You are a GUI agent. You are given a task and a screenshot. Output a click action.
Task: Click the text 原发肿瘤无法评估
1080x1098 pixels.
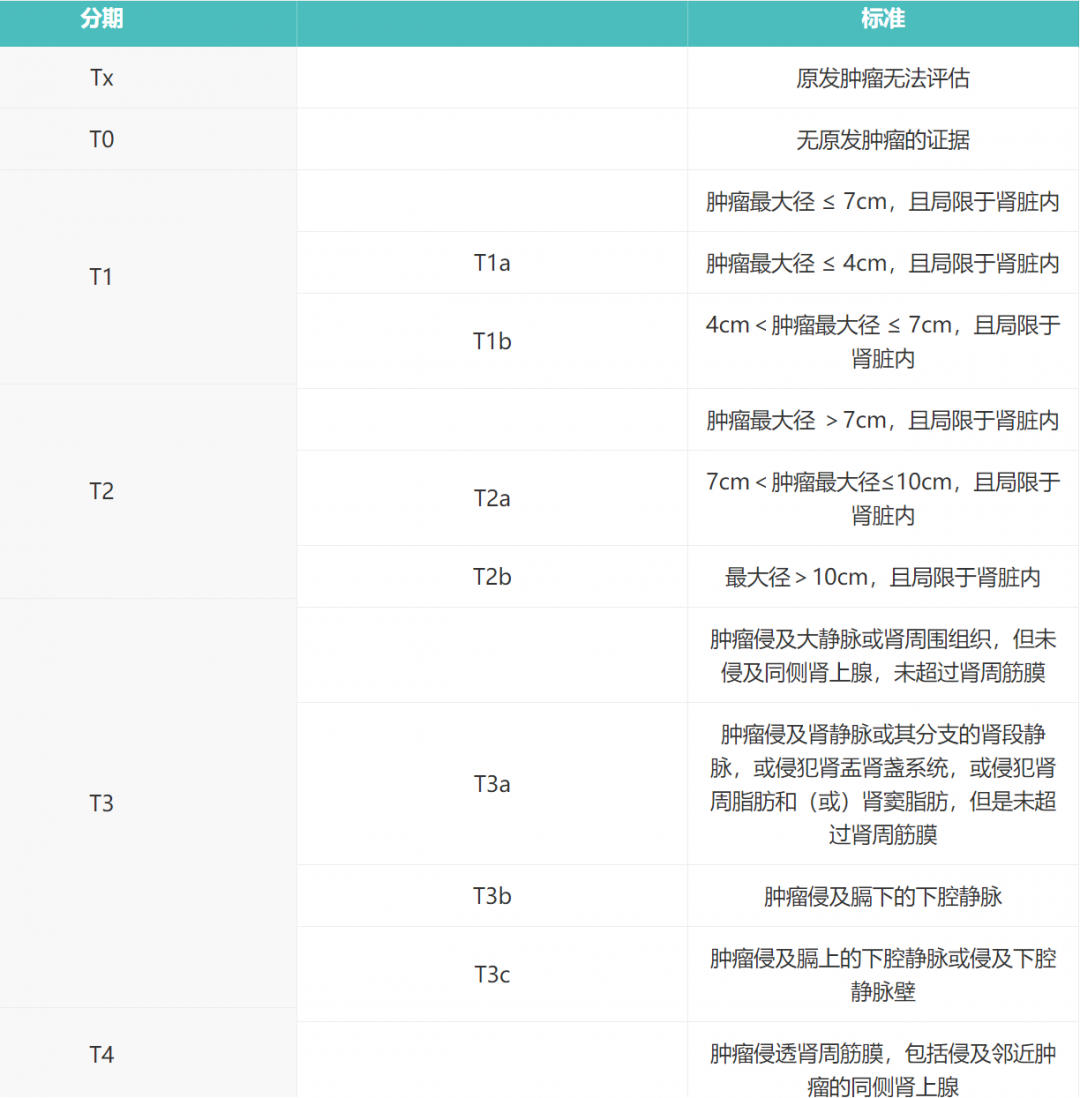882,78
